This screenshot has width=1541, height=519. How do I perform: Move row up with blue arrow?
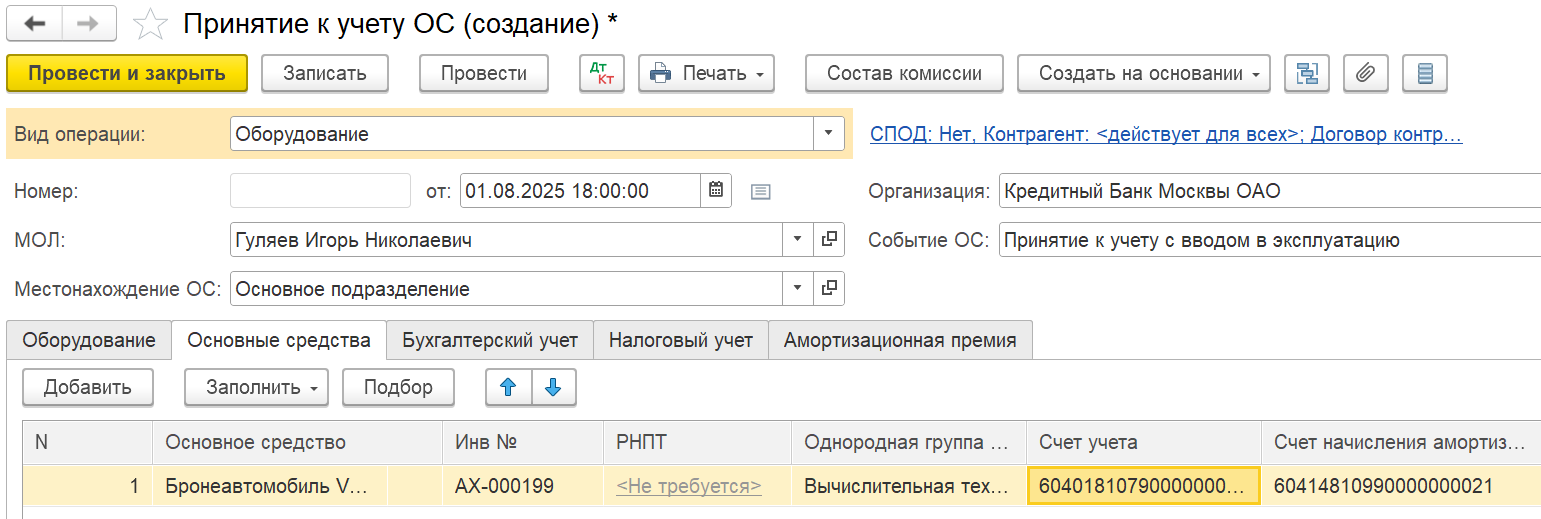[x=508, y=387]
